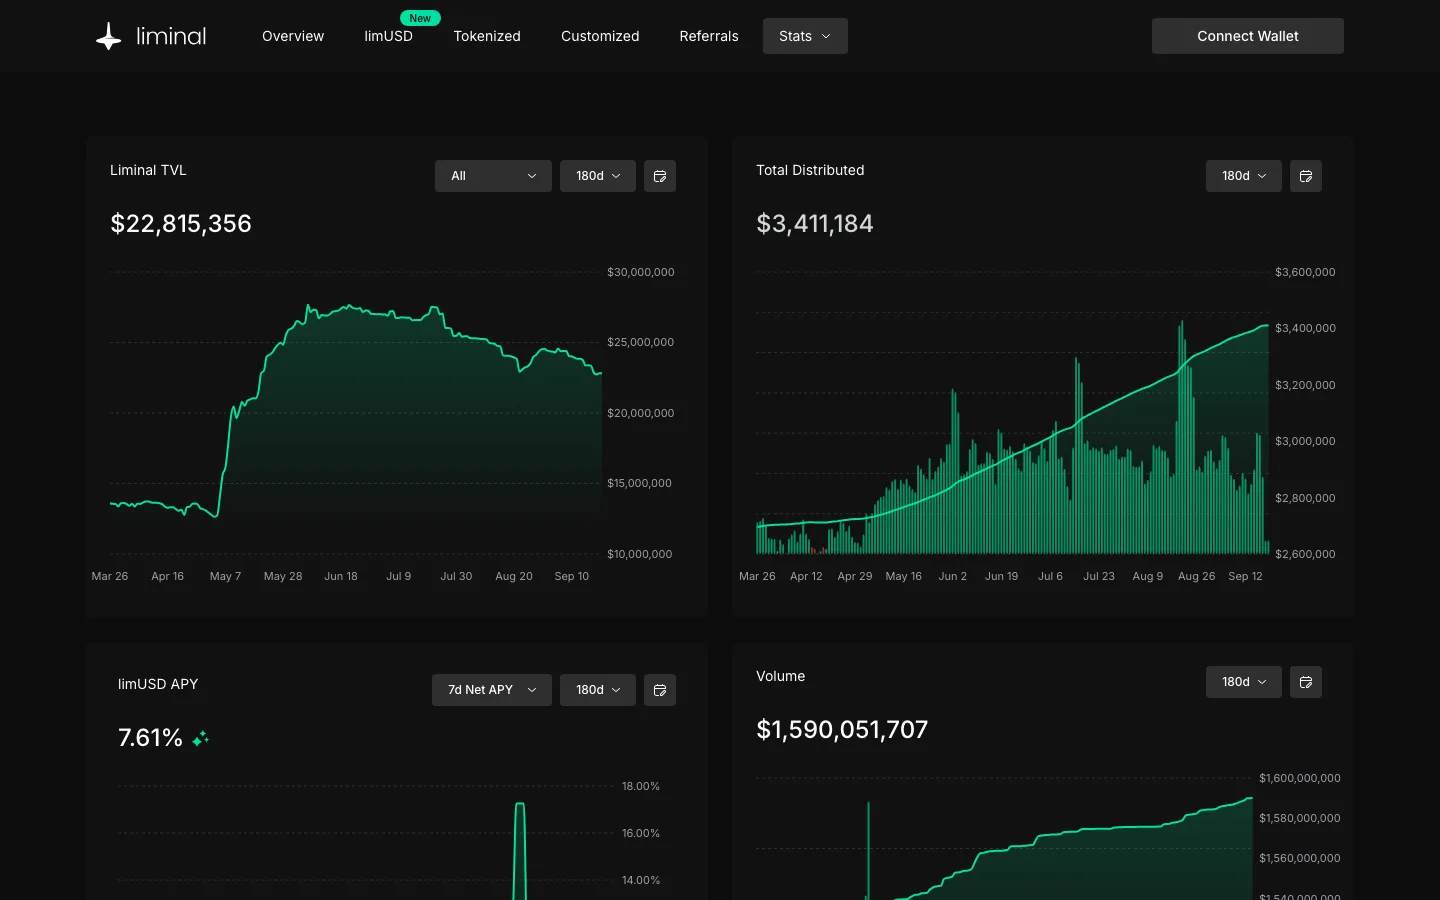
Task: Click the Apr 12 date label
Action: click(x=806, y=576)
